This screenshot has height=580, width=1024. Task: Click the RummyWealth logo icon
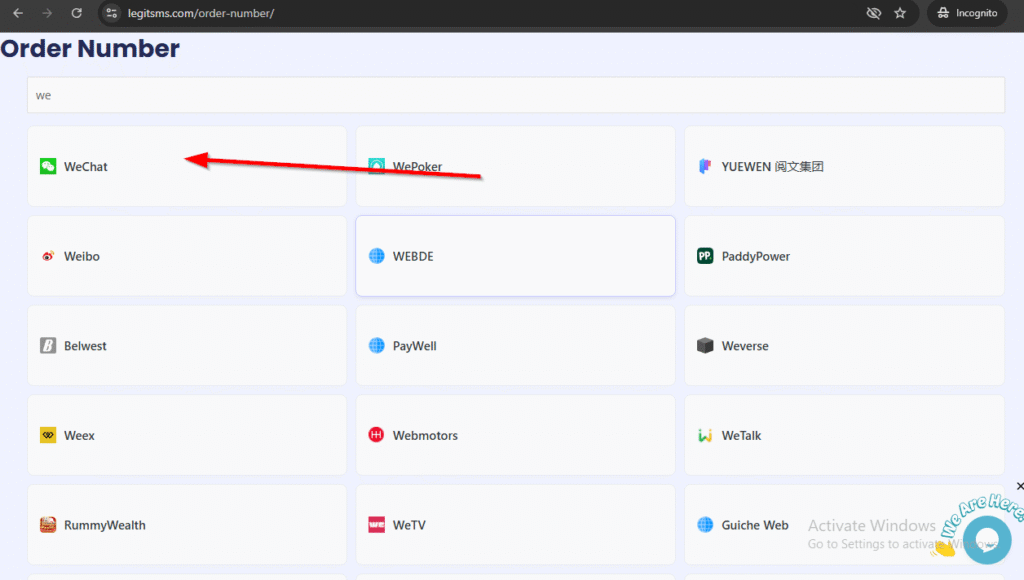[x=48, y=525]
